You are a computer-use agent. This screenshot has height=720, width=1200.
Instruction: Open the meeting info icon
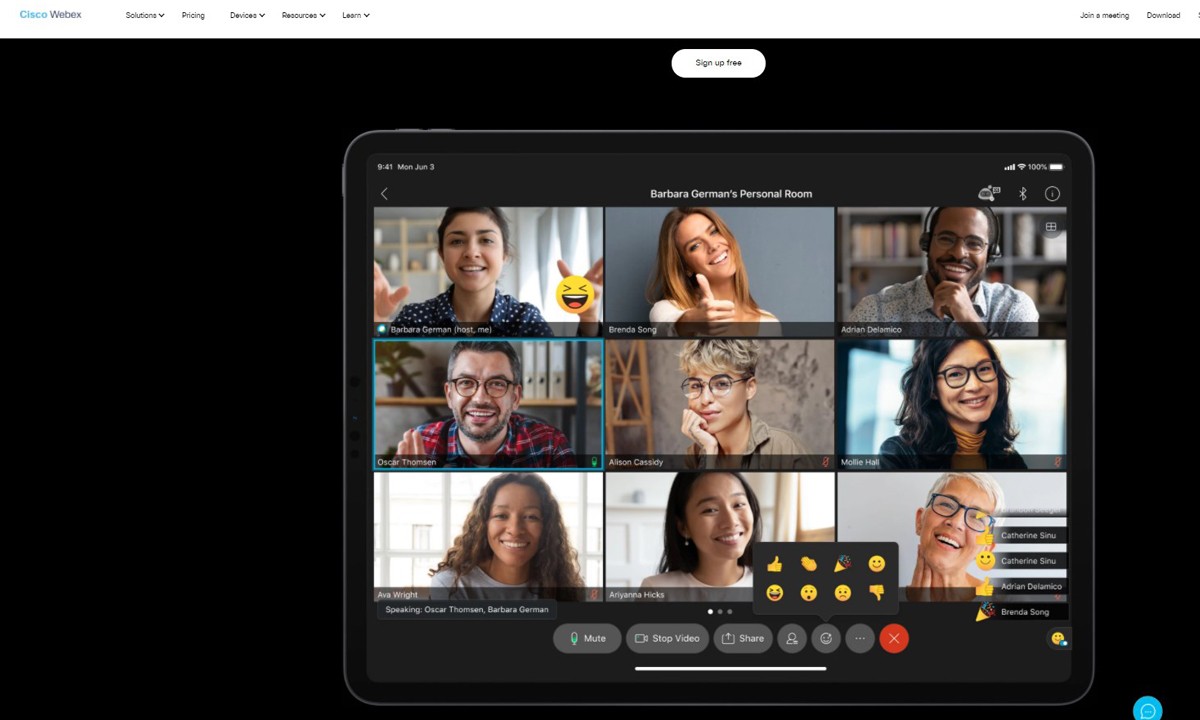point(1052,194)
